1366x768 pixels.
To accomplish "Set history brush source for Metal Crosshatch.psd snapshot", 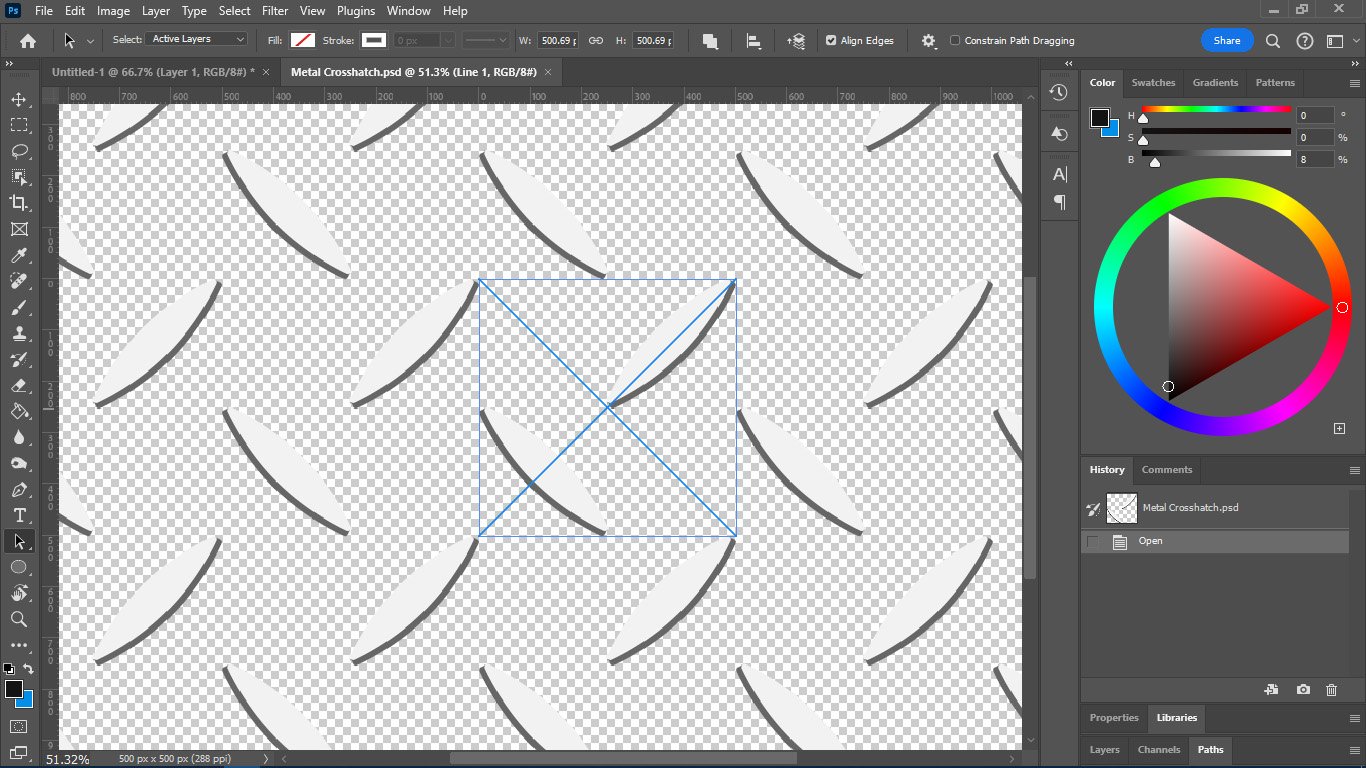I will tap(1093, 509).
